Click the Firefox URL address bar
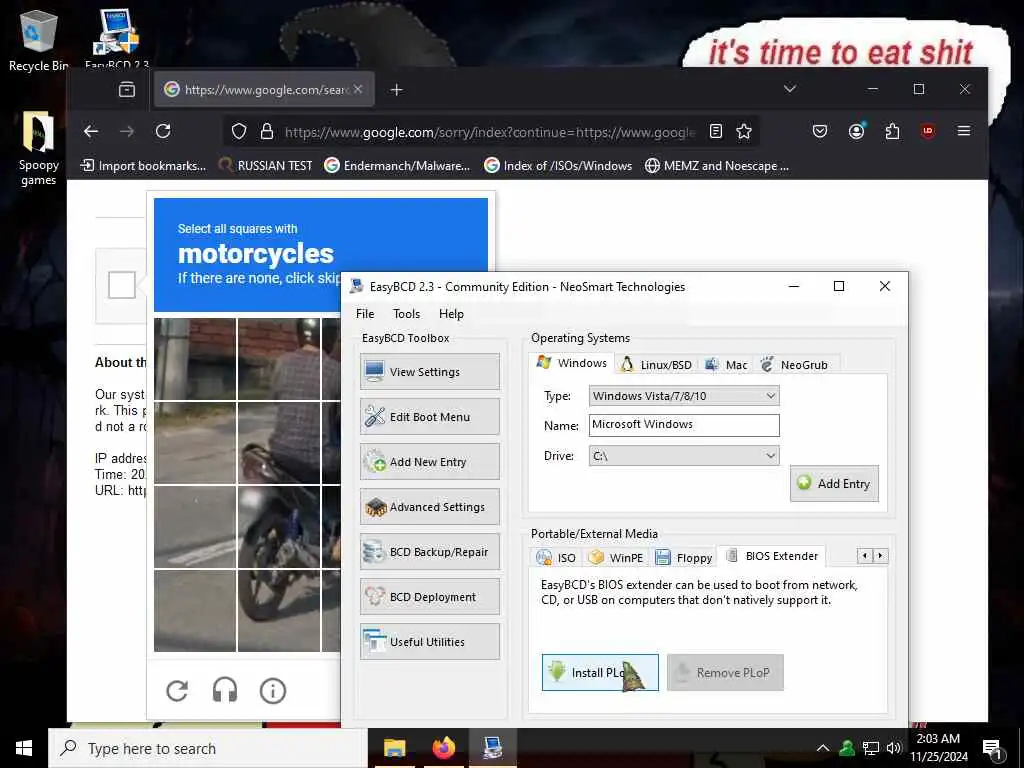This screenshot has height=768, width=1024. [x=490, y=132]
